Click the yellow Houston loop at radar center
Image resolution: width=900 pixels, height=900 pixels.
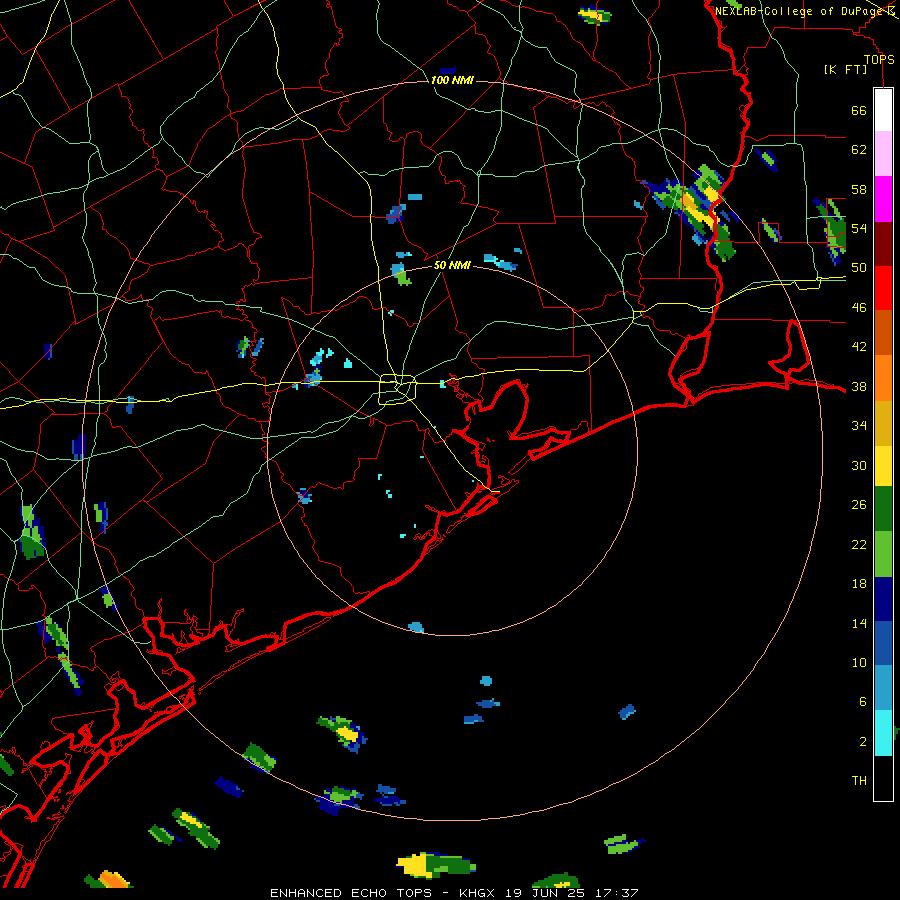click(398, 389)
